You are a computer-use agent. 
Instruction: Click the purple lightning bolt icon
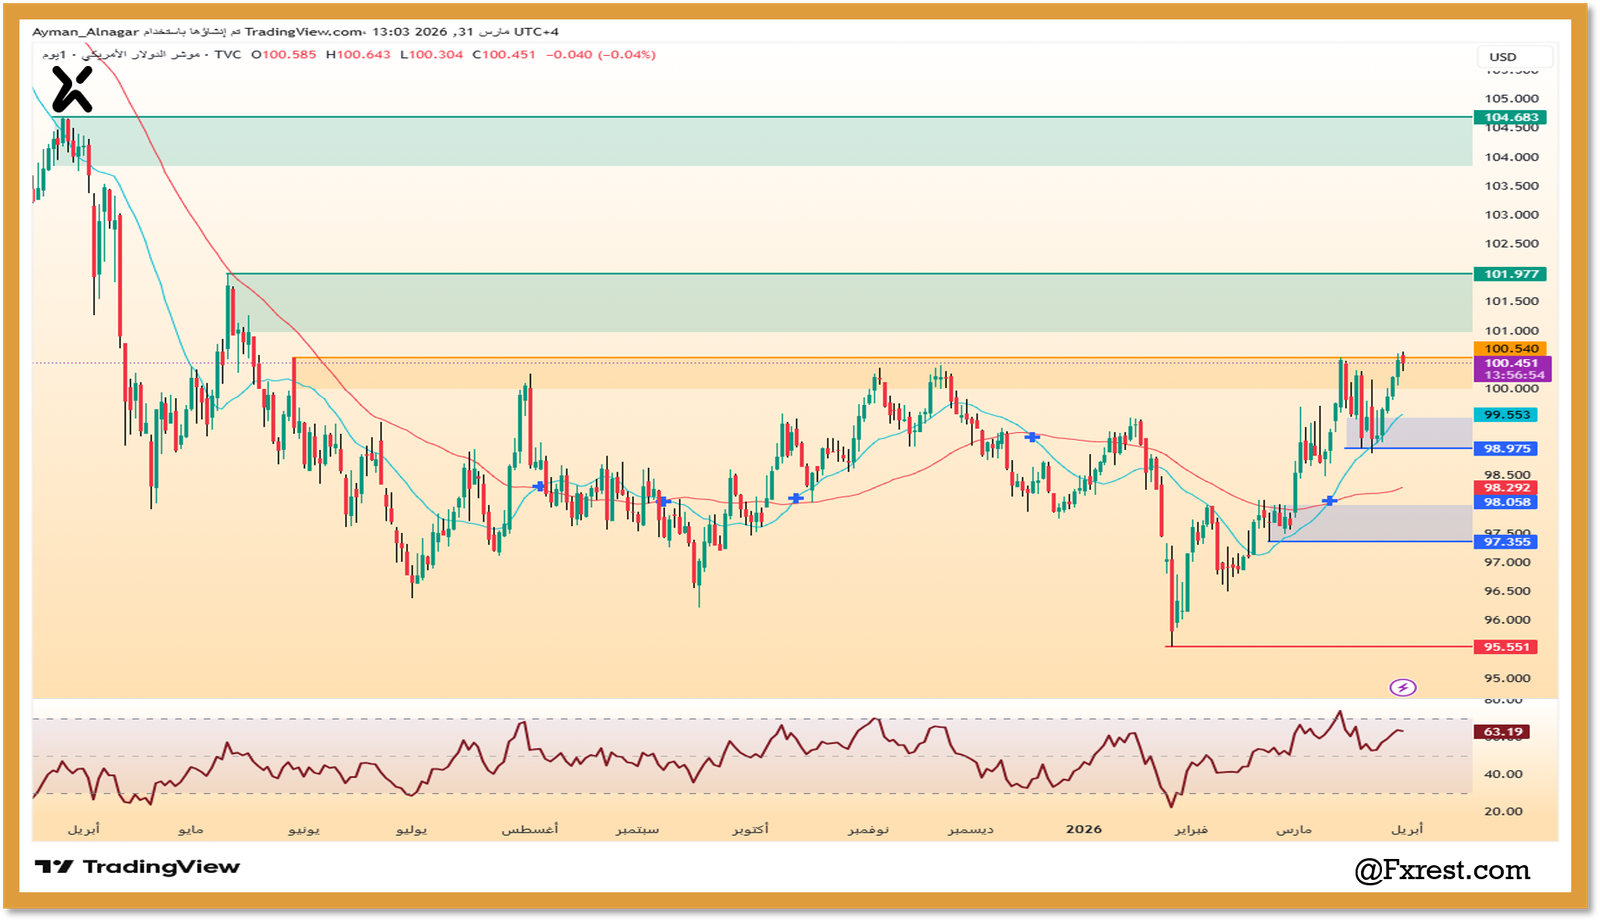[1403, 687]
